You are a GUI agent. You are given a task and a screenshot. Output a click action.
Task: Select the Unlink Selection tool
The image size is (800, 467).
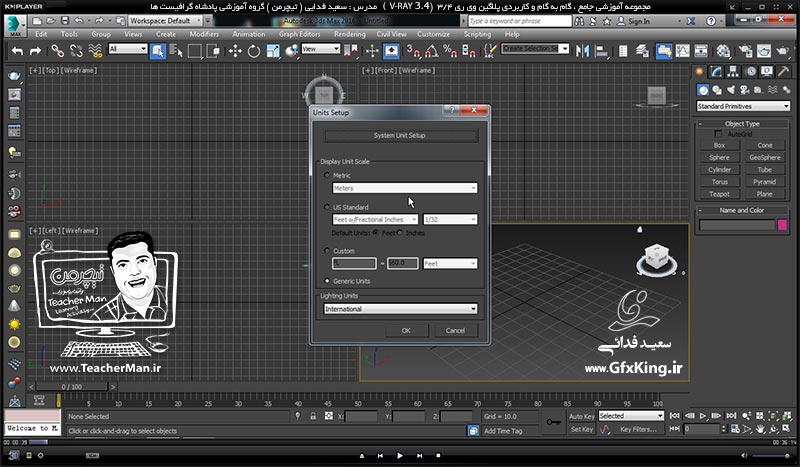pyautogui.click(x=76, y=51)
